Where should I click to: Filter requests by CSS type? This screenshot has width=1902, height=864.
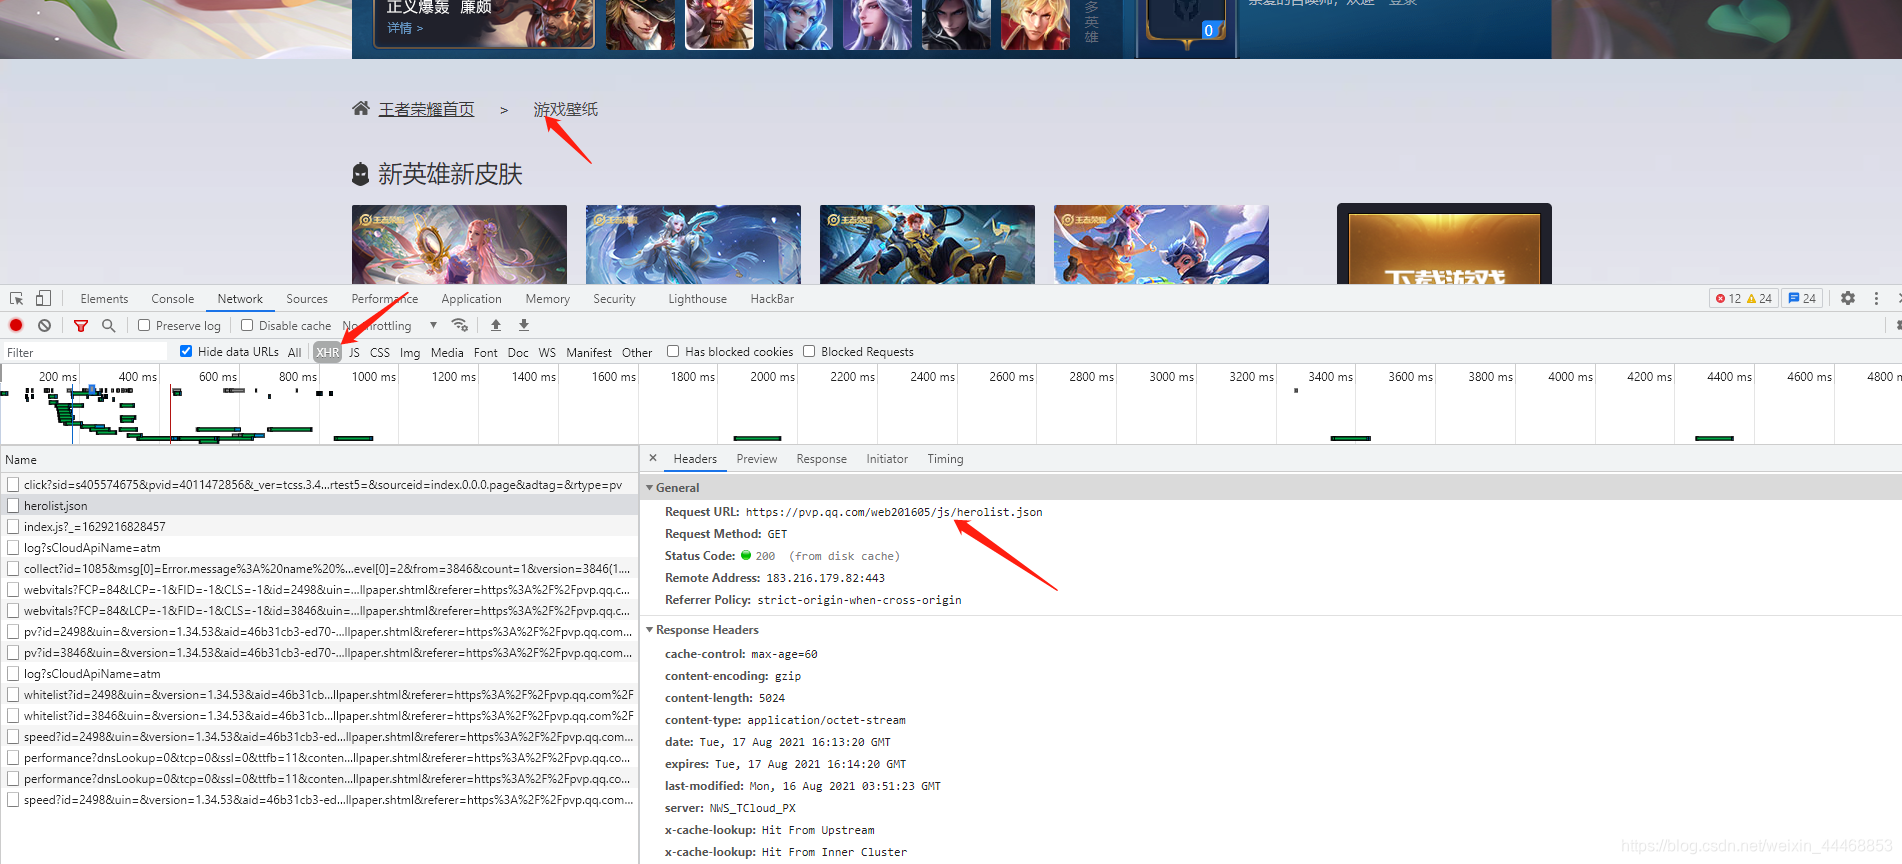(380, 352)
